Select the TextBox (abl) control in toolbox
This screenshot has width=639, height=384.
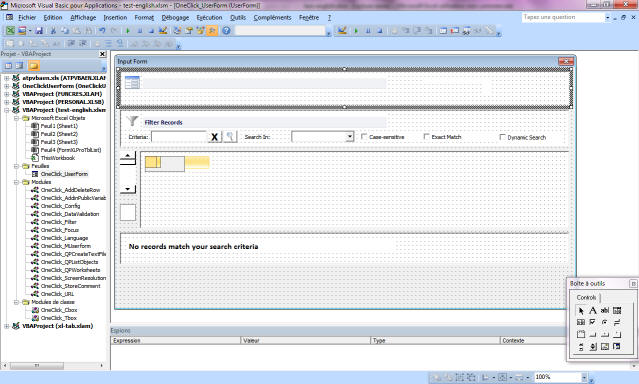click(605, 311)
